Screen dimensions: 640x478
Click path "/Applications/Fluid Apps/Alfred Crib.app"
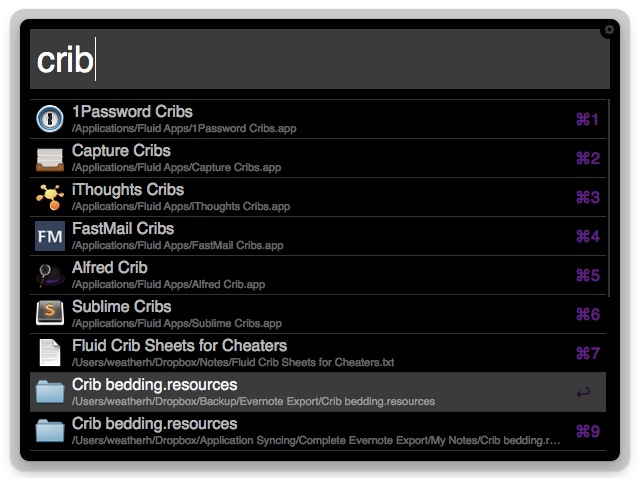tap(169, 285)
